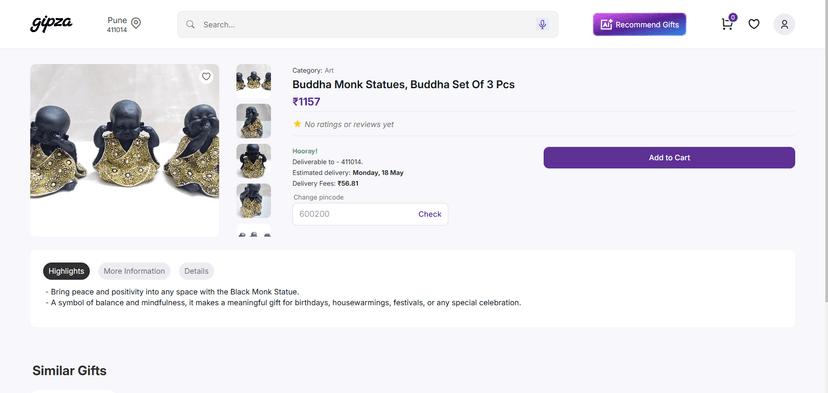
Task: Select the third product thumbnail
Action: click(253, 161)
